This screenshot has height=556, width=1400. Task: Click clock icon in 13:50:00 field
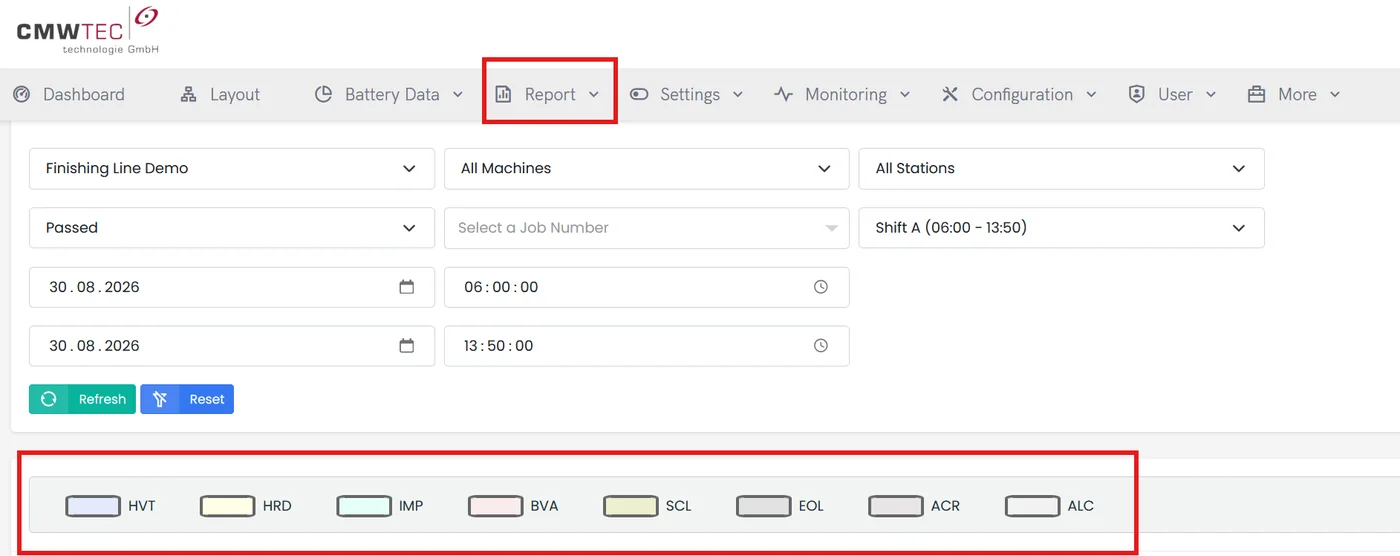821,346
